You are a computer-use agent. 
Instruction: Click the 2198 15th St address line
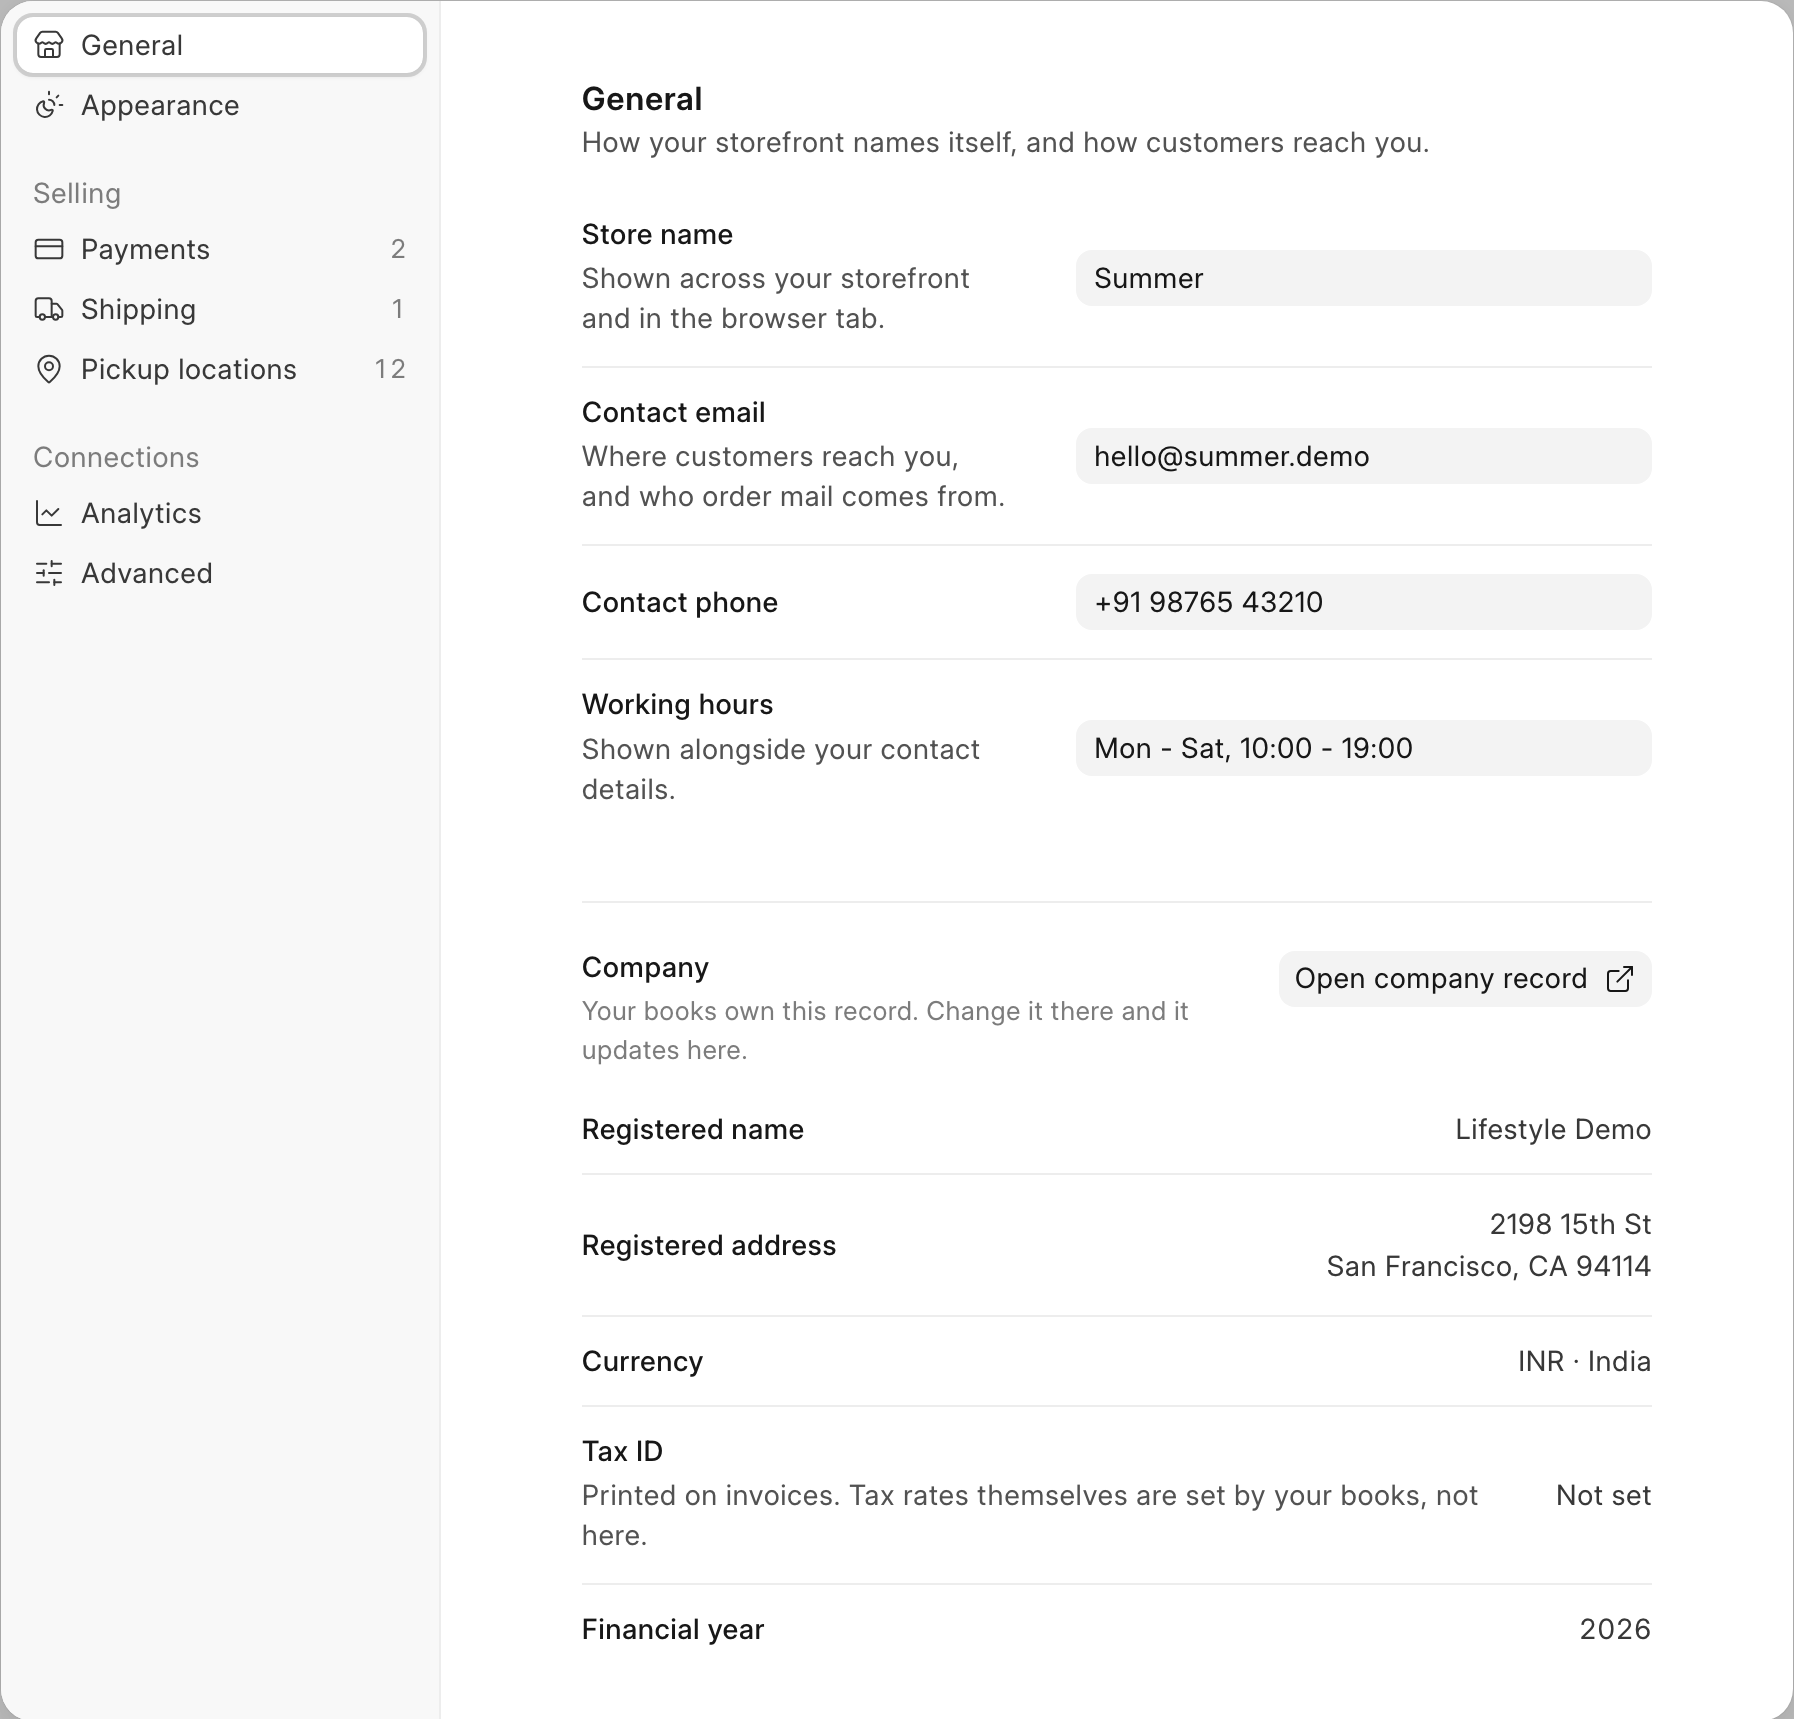coord(1570,1224)
